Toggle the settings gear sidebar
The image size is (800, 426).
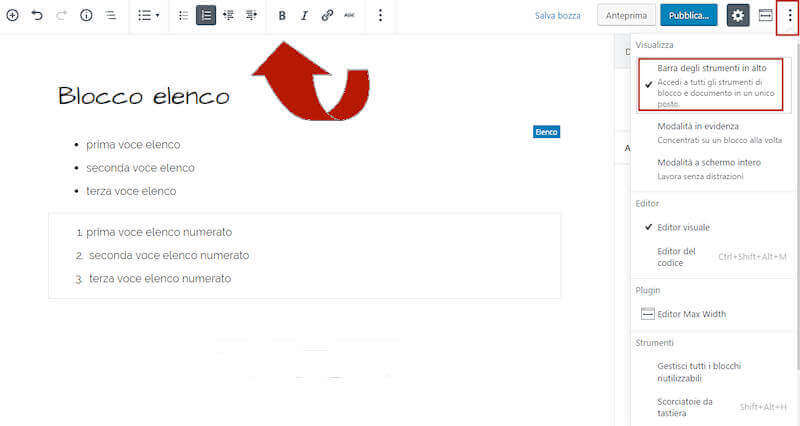738,16
